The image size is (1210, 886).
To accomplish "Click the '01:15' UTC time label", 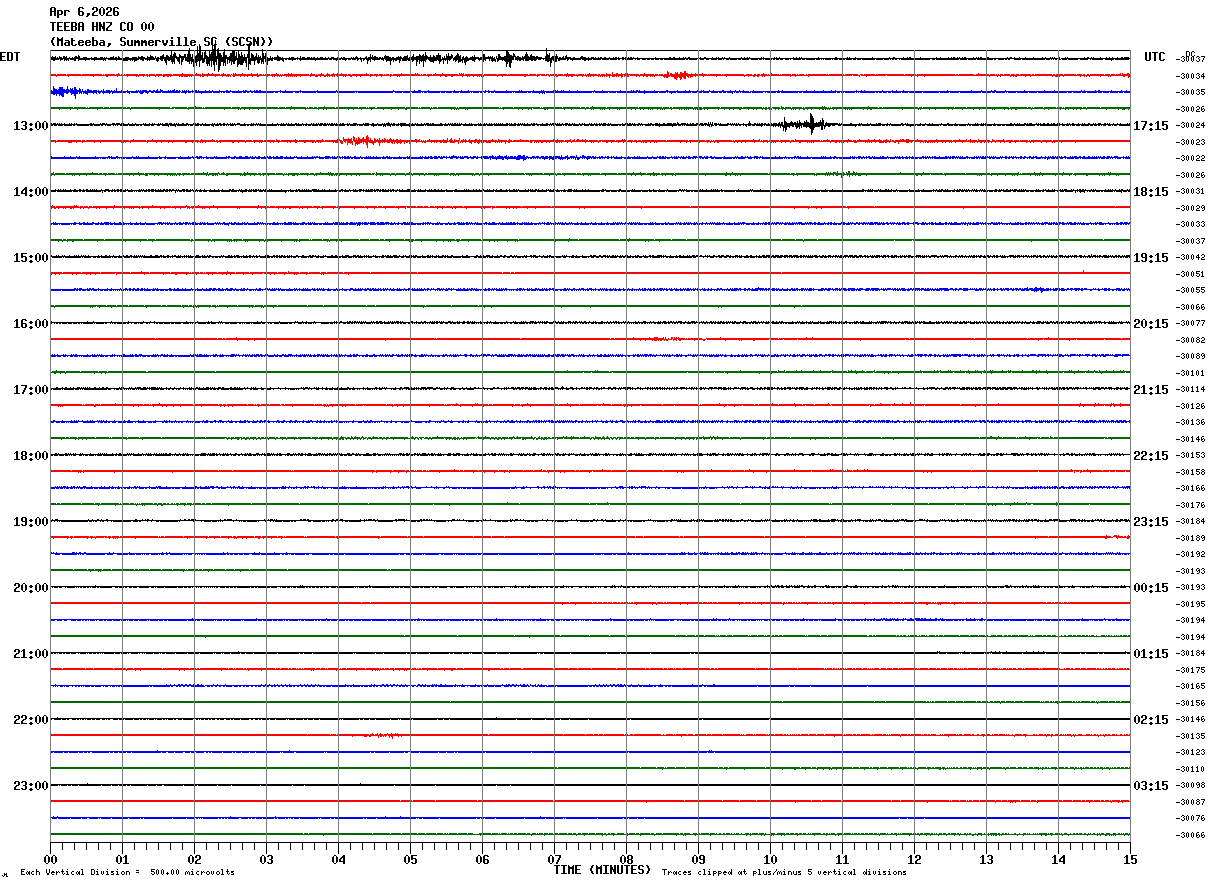I will 1150,654.
